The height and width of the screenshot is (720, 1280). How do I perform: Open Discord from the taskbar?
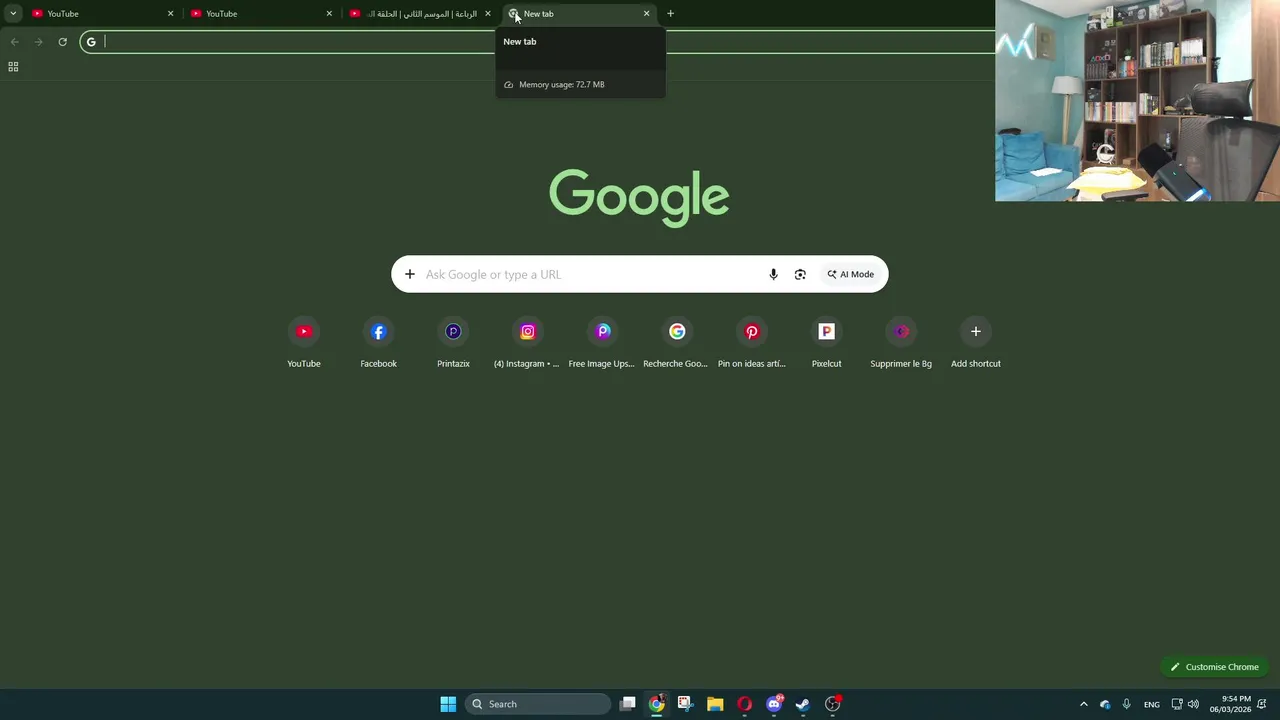pos(773,704)
